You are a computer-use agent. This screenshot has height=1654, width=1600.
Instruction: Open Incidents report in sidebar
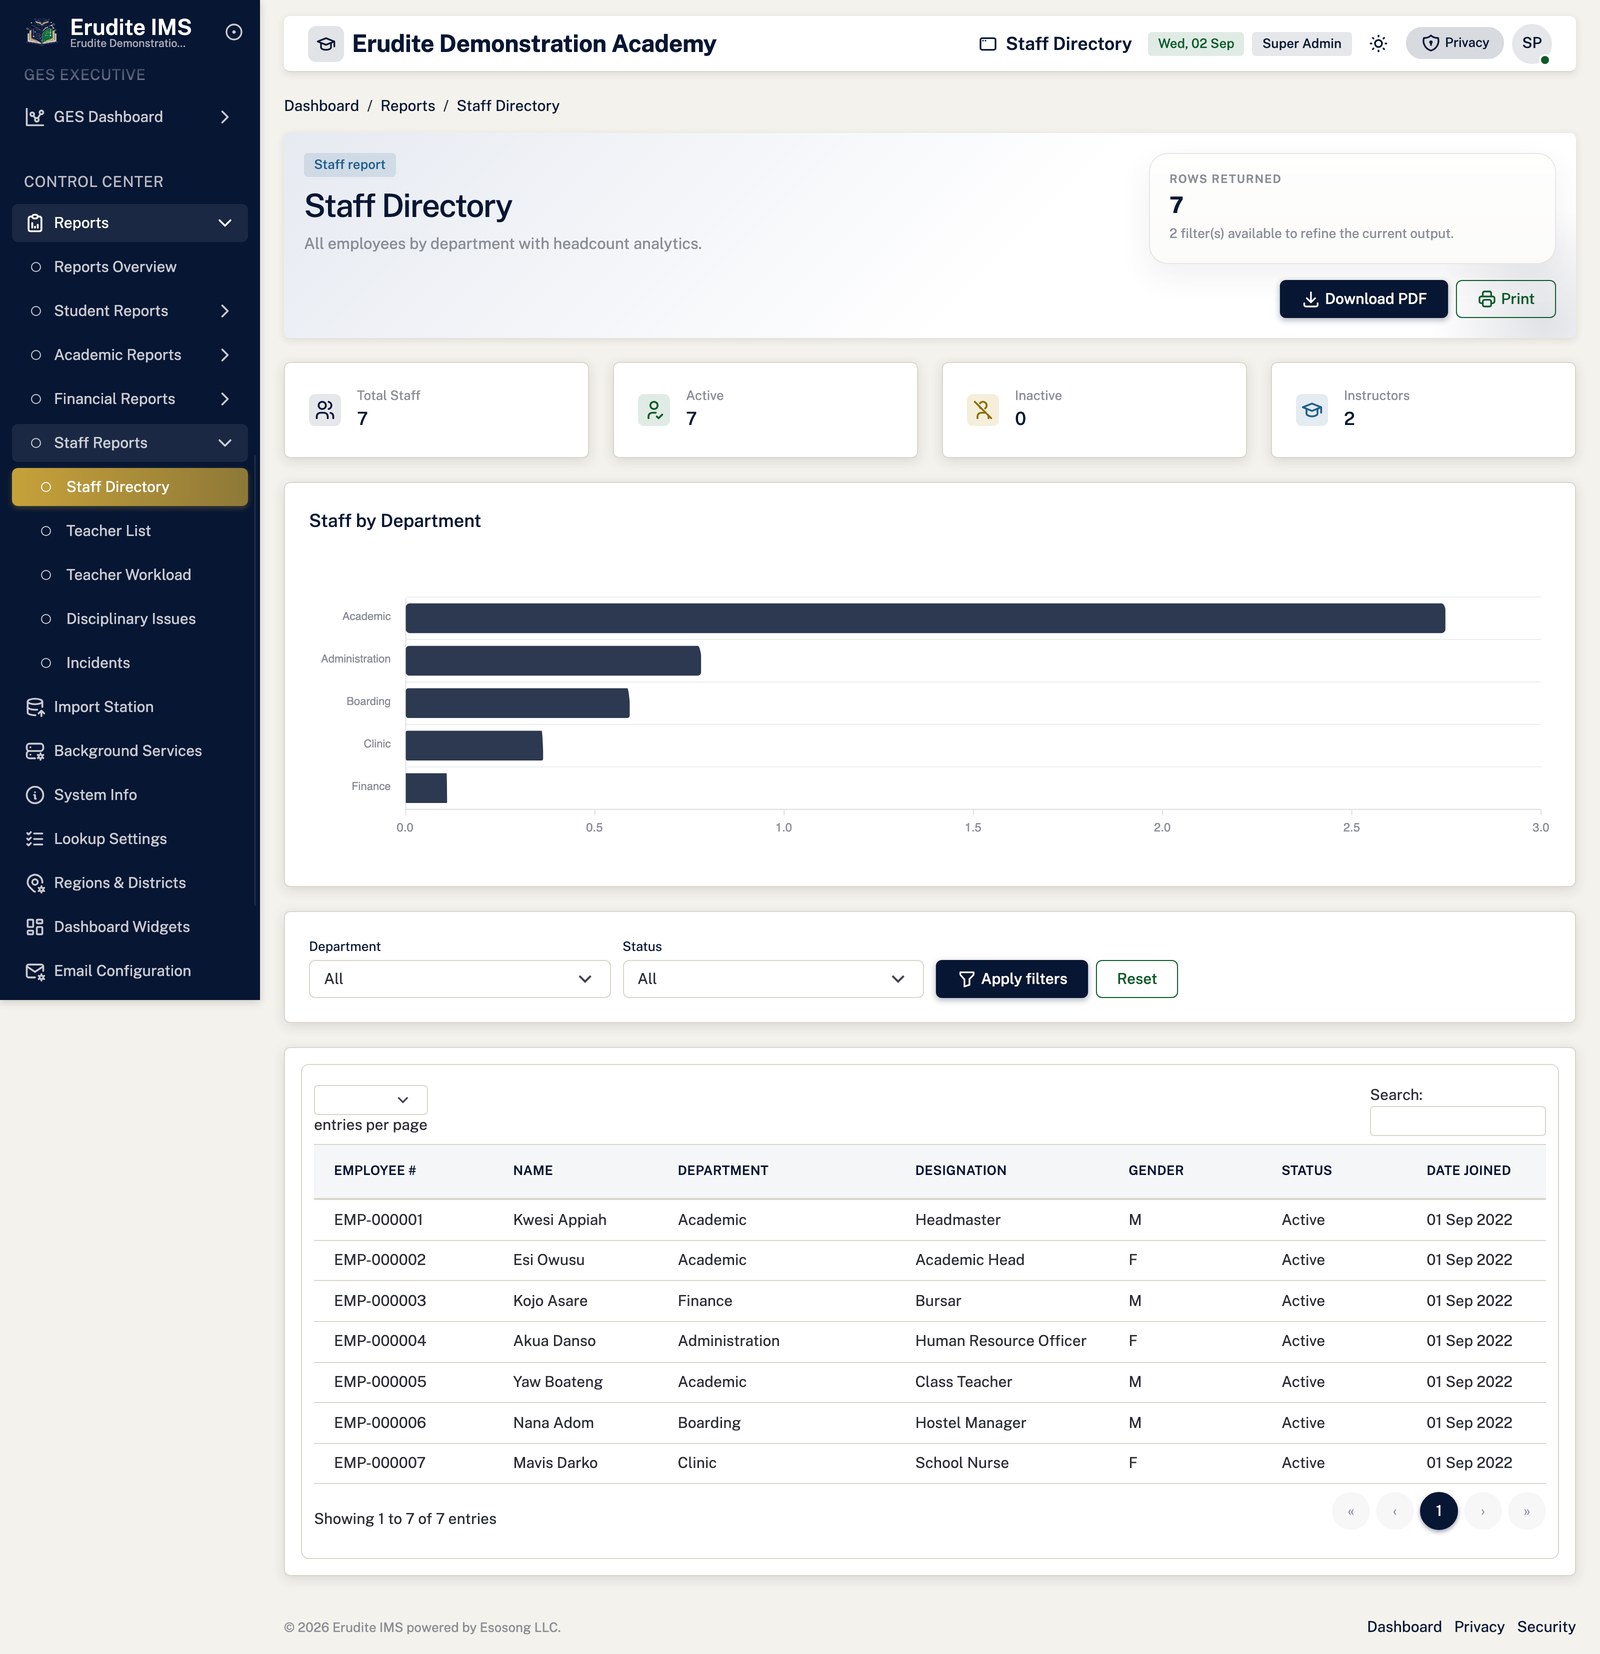click(x=130, y=663)
